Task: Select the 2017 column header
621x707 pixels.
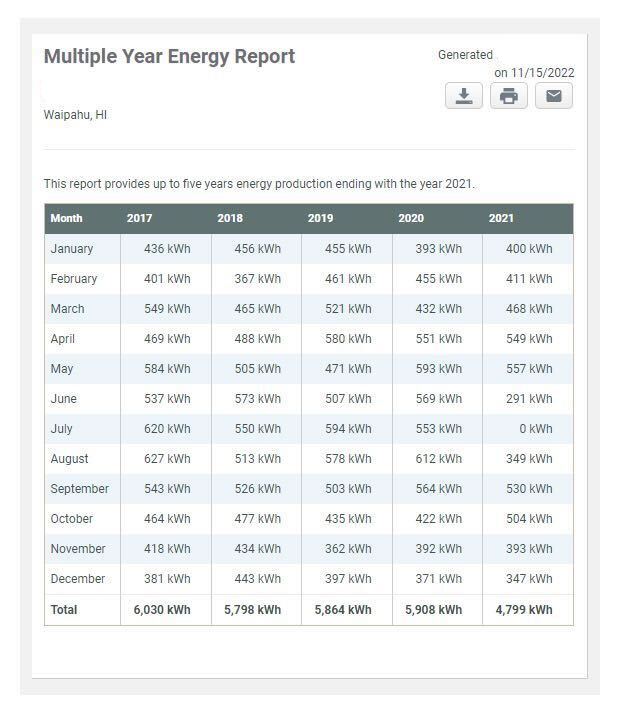Action: [139, 218]
